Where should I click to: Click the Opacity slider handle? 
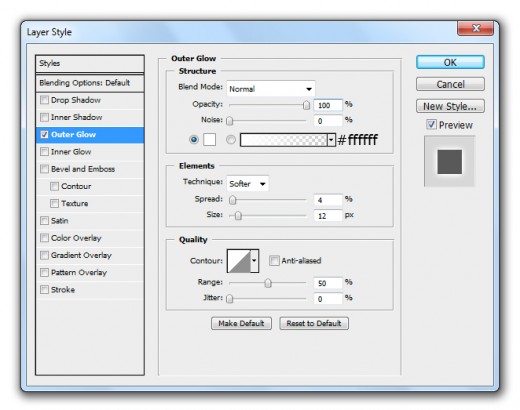click(306, 105)
